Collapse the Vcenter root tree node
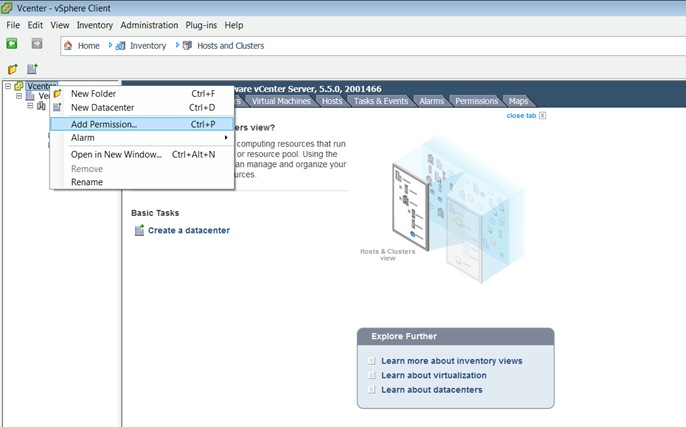Image resolution: width=686 pixels, height=427 pixels. pos(8,86)
